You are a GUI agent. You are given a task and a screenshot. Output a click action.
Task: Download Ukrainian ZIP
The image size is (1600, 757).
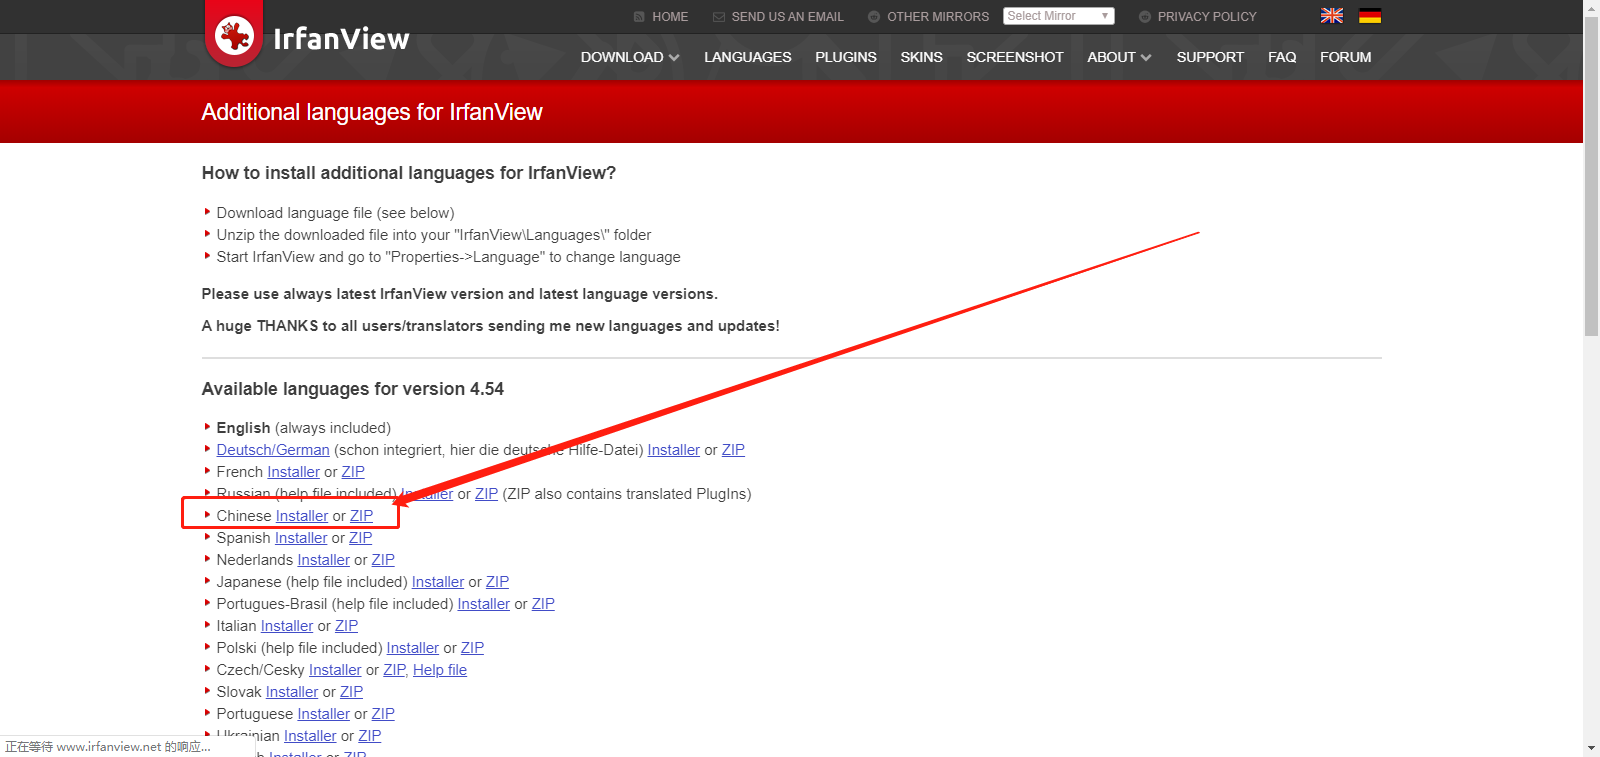370,736
